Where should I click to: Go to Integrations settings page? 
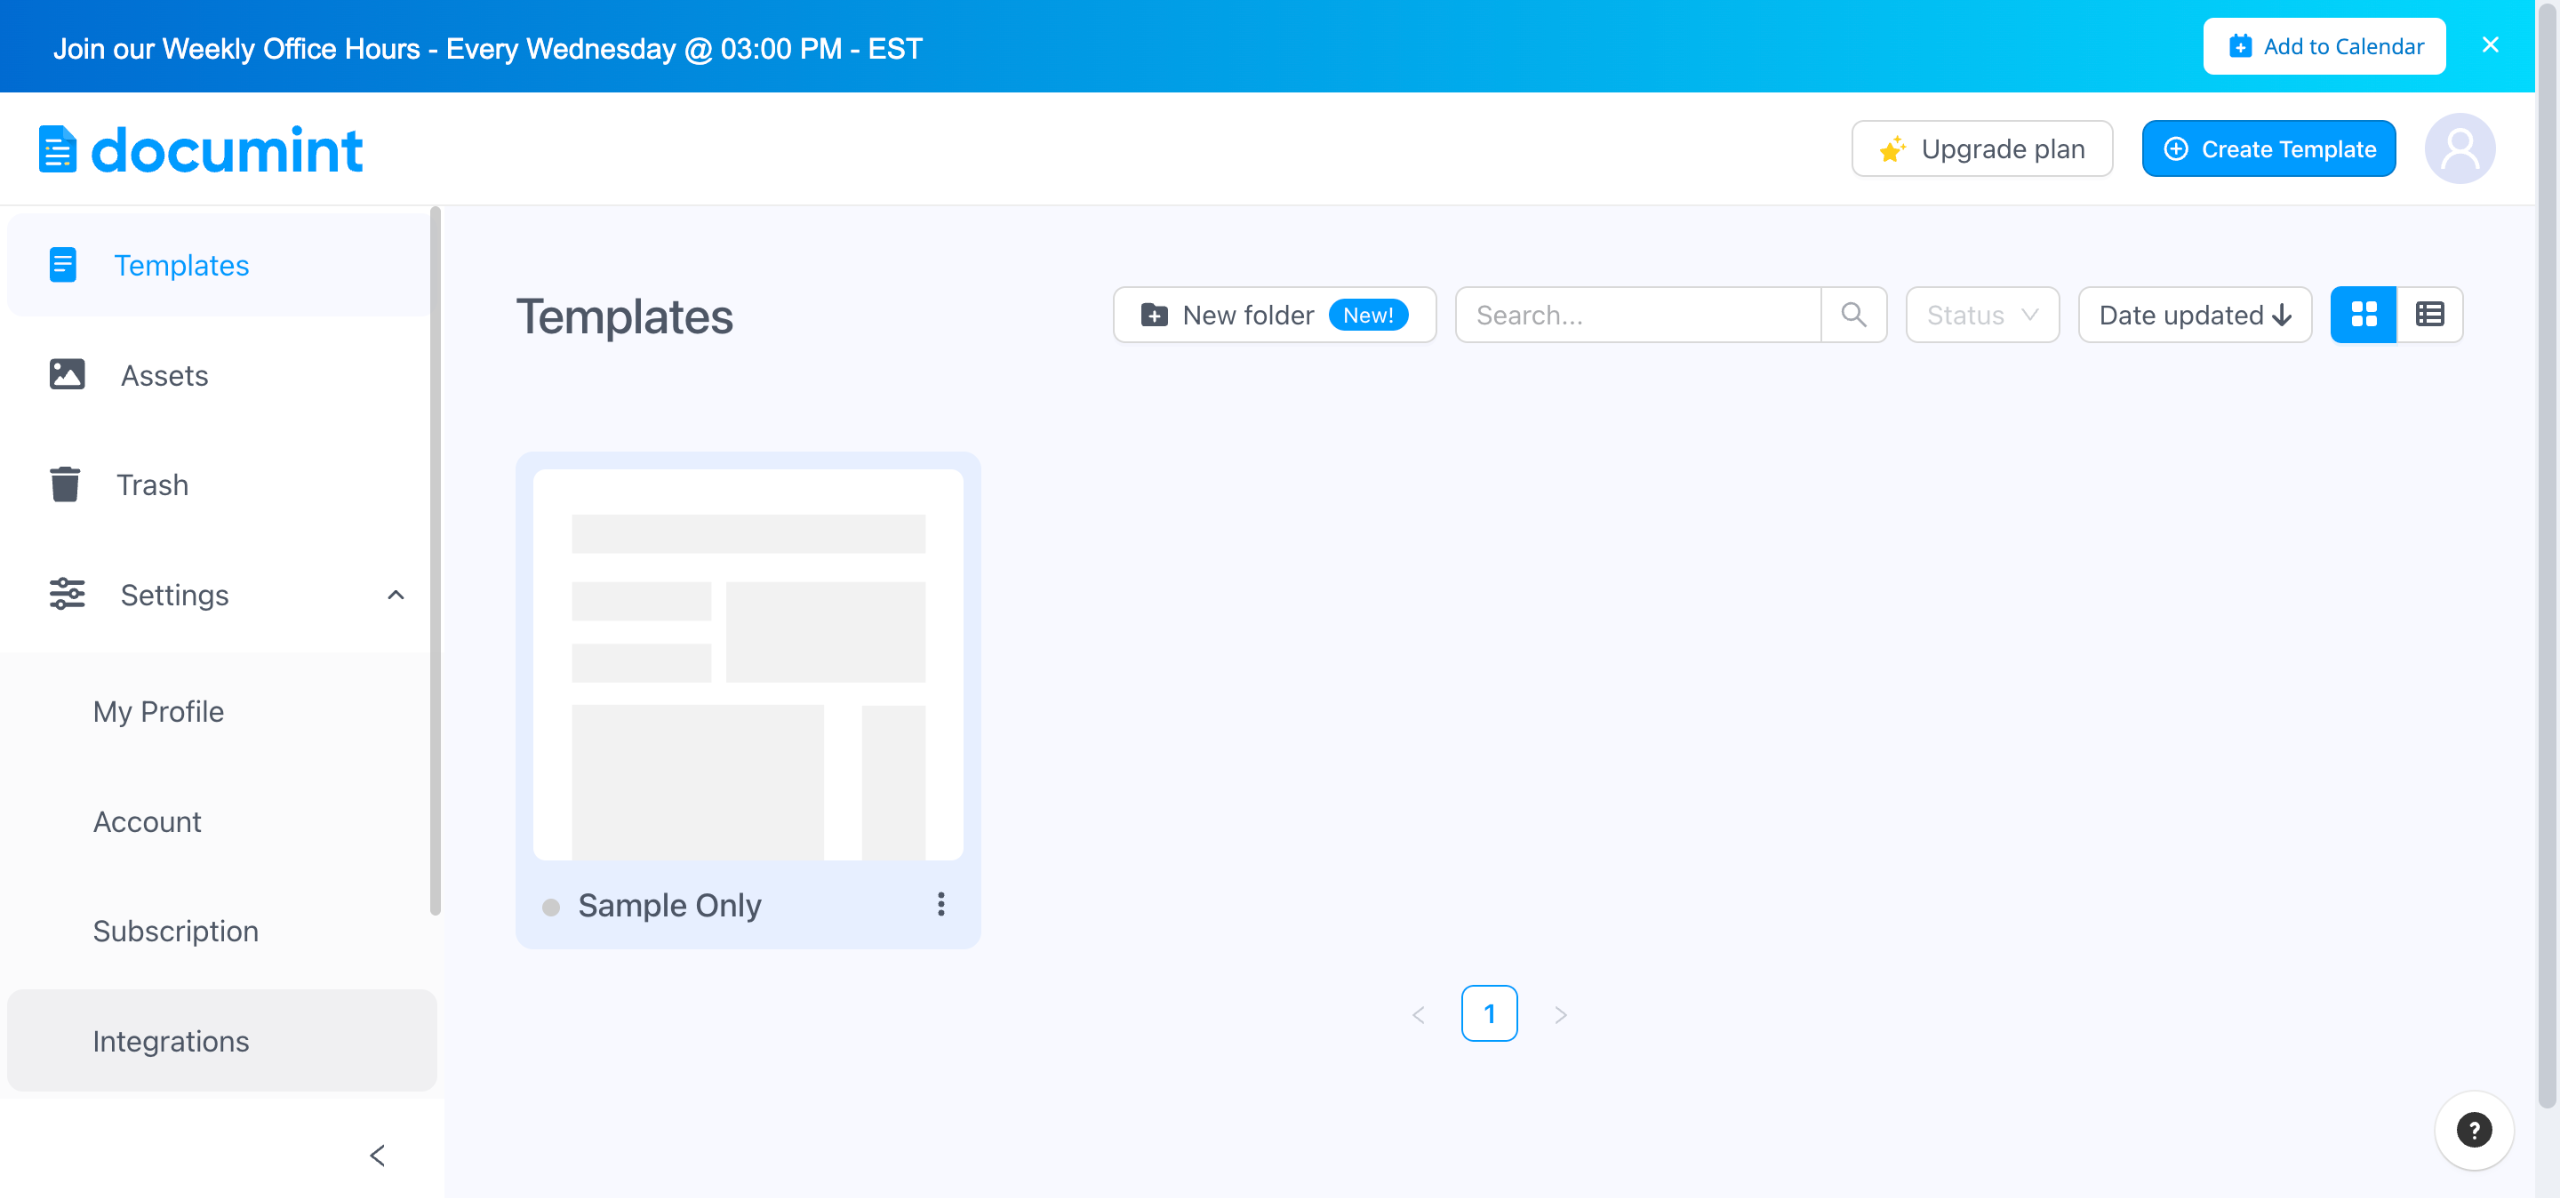(171, 1041)
